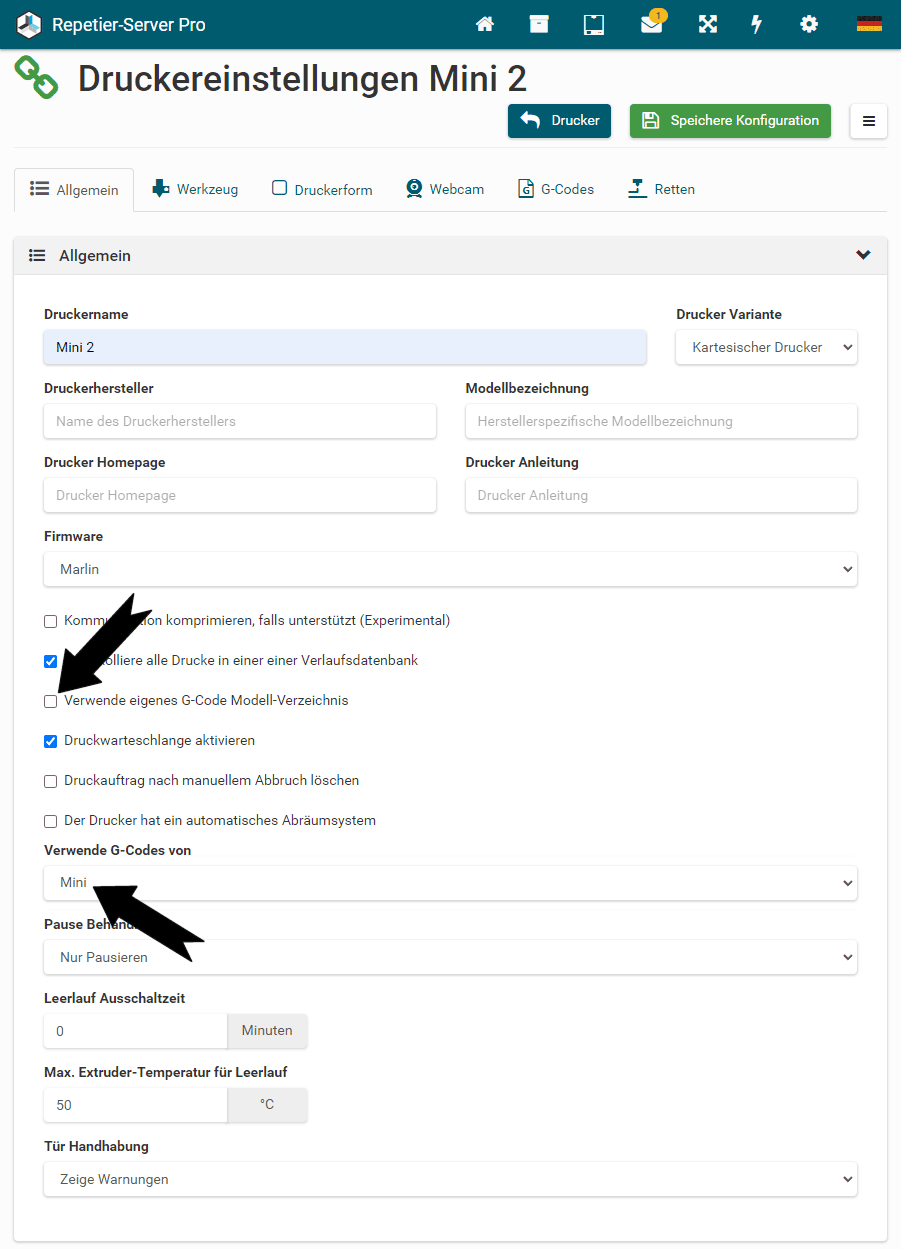
Task: Click the Max. Extruder-Temperatur für Leerlauf label
Action: tap(166, 1072)
